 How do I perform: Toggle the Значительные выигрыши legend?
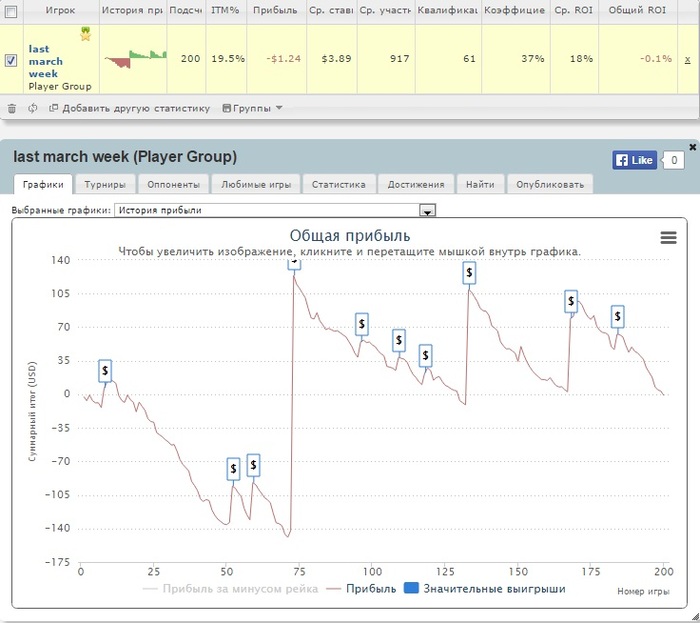tap(484, 589)
